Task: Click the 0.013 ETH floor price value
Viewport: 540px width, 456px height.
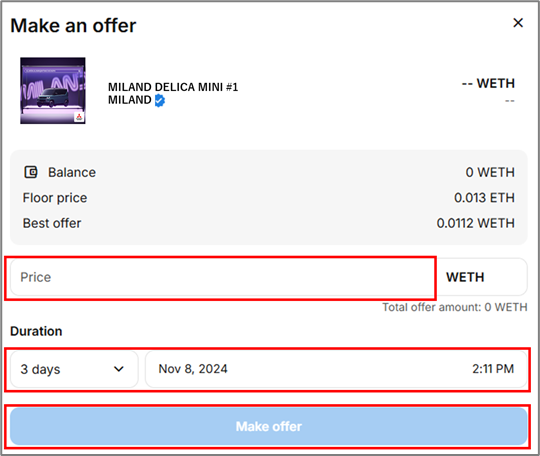Action: coord(484,198)
